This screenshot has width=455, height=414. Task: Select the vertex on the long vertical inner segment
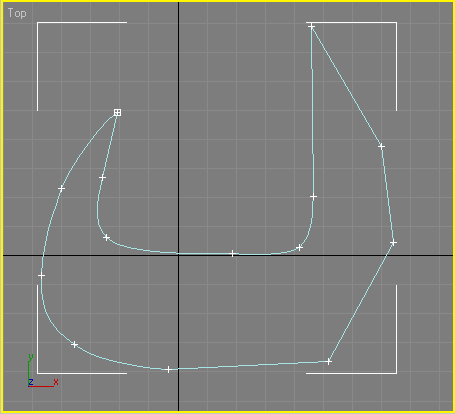(313, 197)
